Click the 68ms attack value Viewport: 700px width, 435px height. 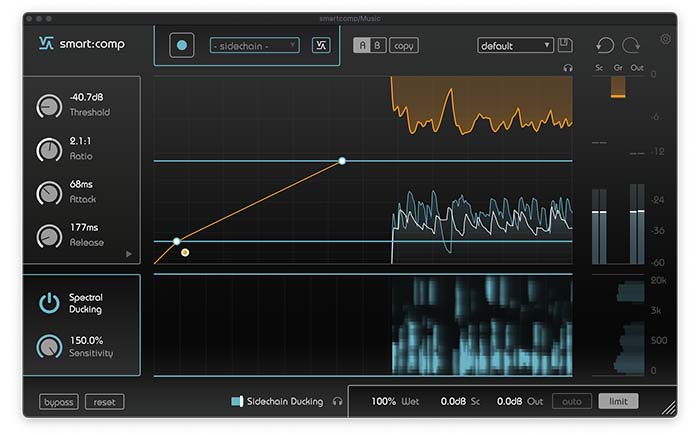[x=81, y=184]
